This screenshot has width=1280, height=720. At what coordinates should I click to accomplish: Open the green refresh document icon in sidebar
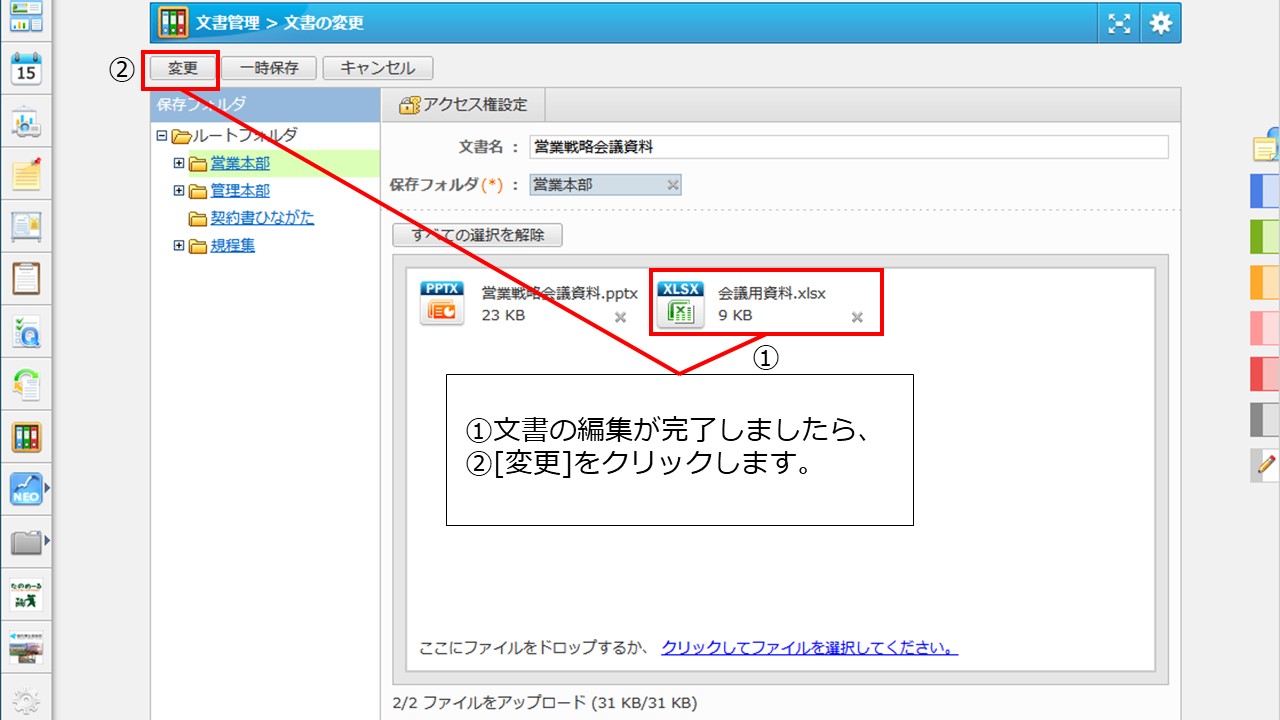26,384
